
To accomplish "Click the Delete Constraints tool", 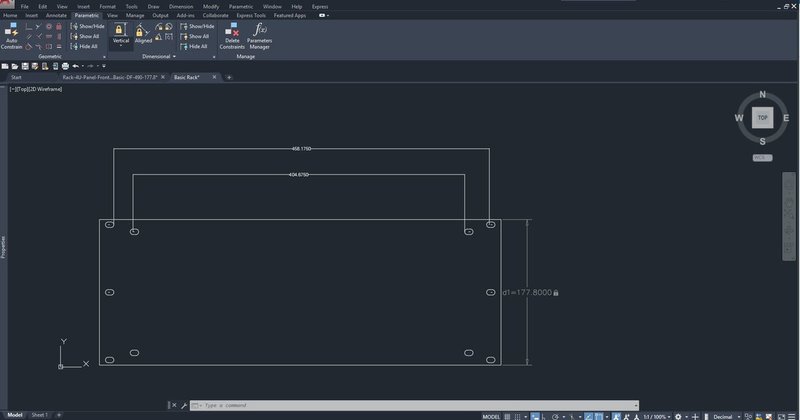I will coord(232,36).
